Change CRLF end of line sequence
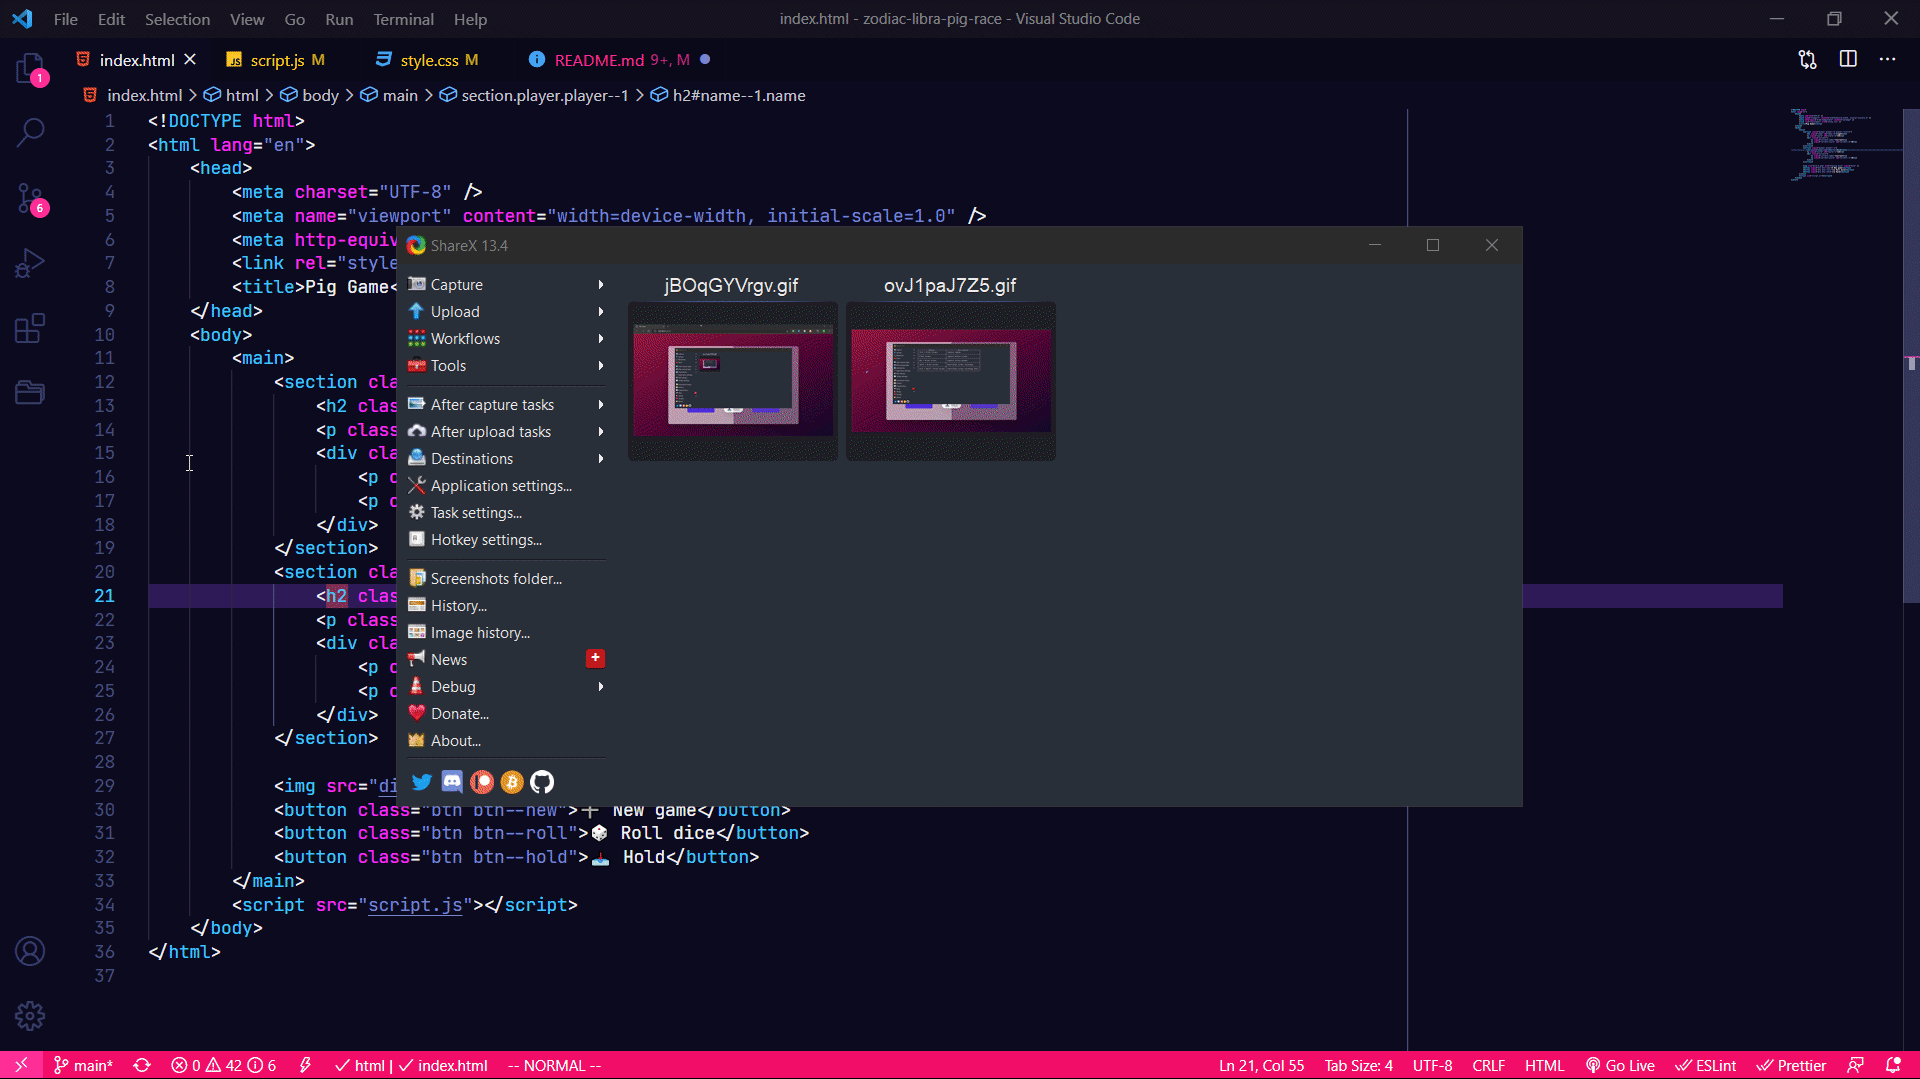The height and width of the screenshot is (1079, 1920). pyautogui.click(x=1488, y=1065)
